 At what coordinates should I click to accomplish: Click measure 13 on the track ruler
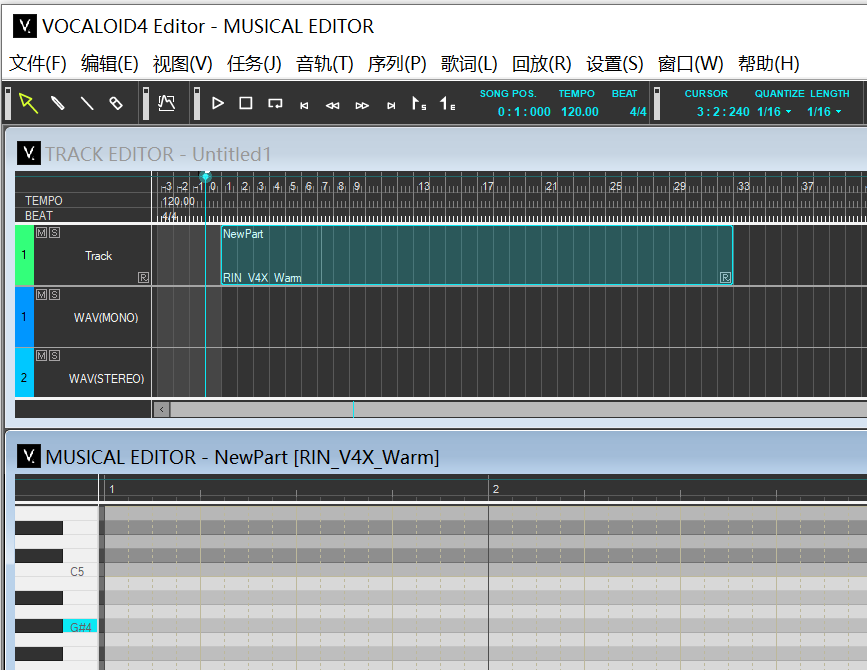click(424, 186)
